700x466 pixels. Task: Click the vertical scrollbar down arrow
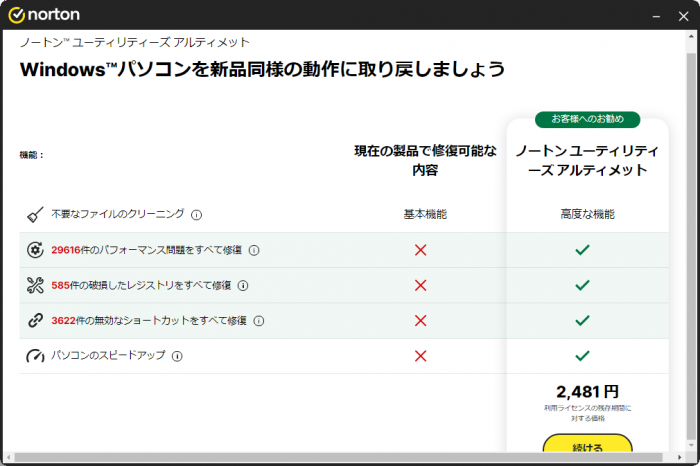coord(691,445)
